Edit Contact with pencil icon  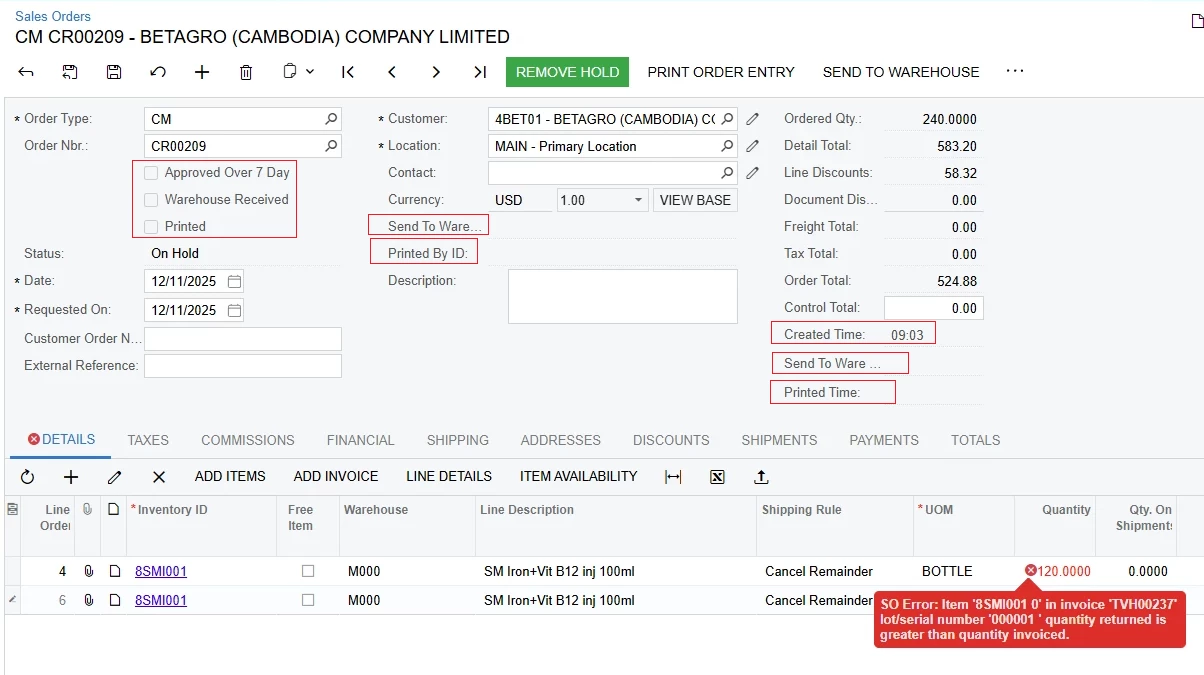click(753, 173)
